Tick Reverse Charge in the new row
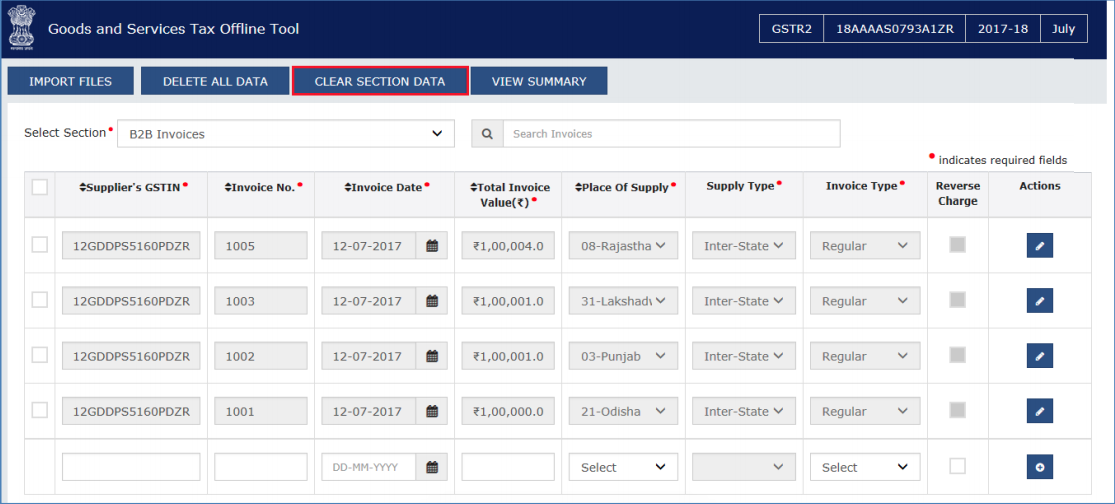1115x504 pixels. point(958,466)
